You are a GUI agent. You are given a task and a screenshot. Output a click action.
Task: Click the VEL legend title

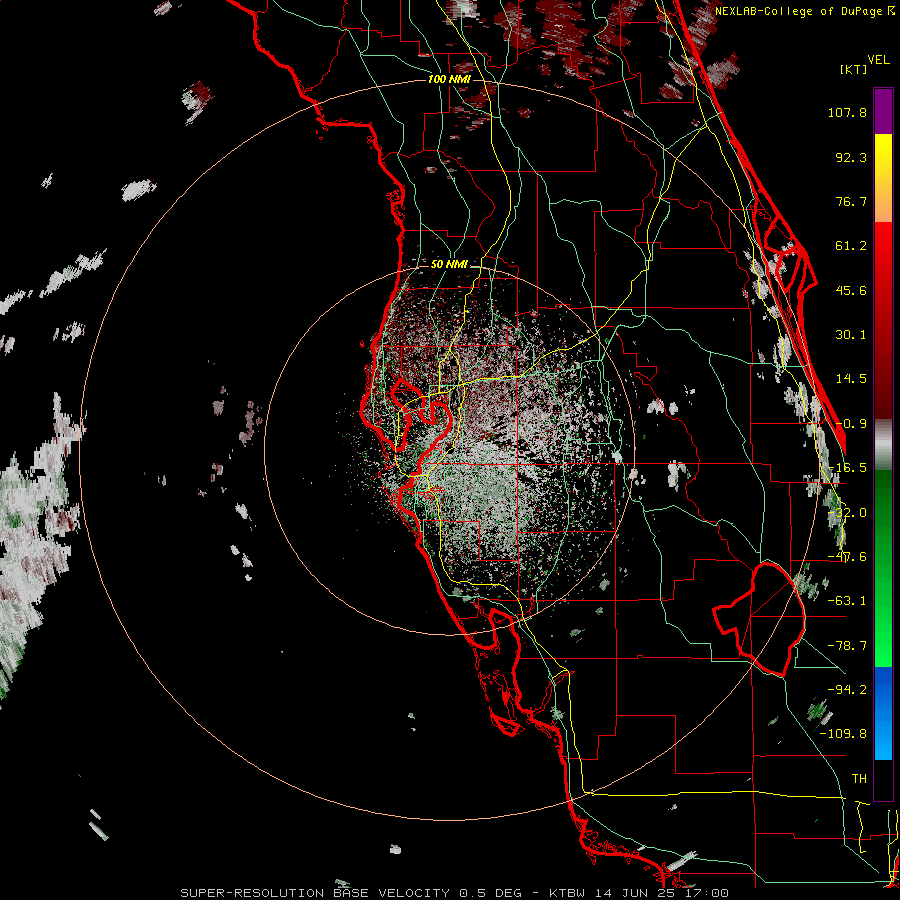878,60
